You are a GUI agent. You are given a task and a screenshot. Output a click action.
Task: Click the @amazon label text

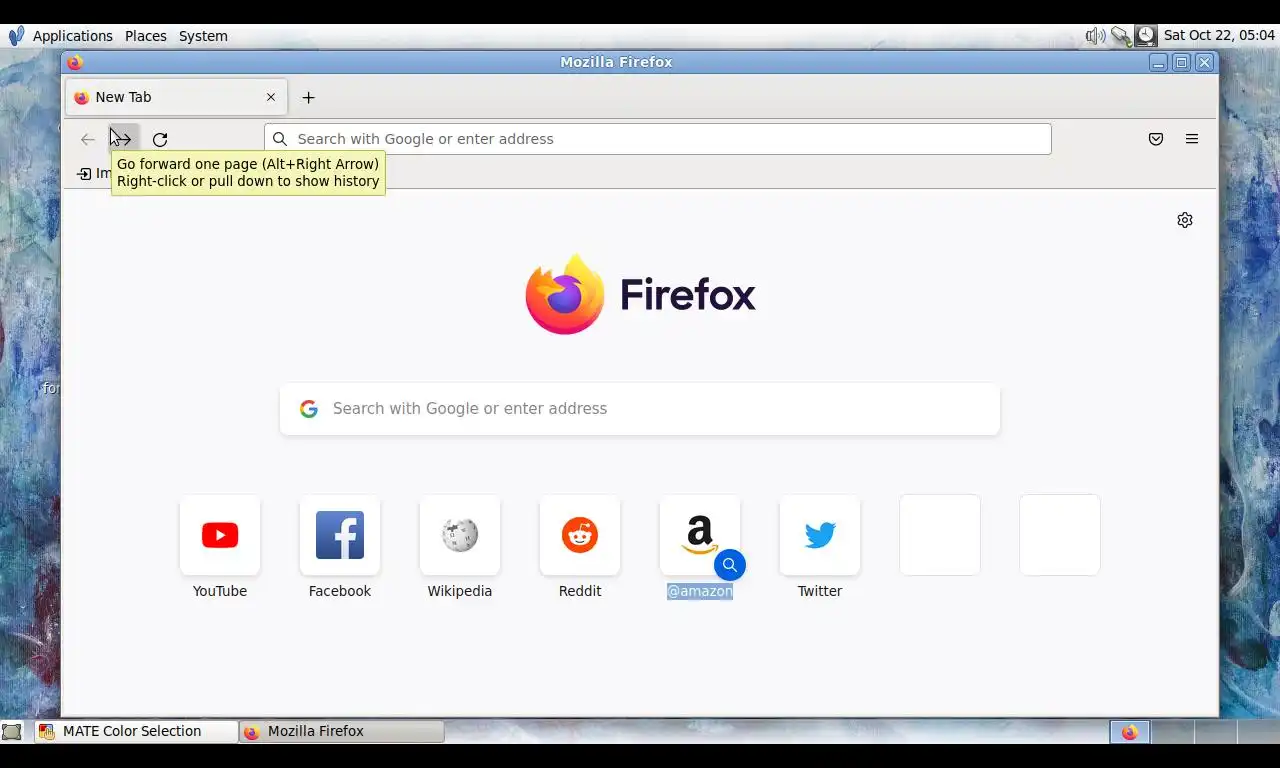[x=700, y=591]
